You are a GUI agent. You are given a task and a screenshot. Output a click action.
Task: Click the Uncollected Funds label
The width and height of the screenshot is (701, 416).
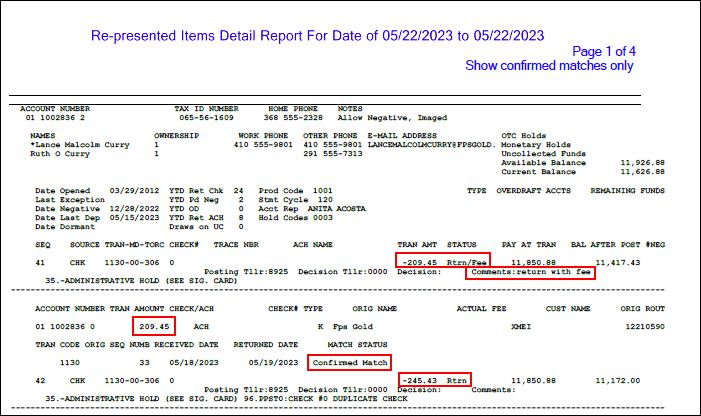click(543, 154)
